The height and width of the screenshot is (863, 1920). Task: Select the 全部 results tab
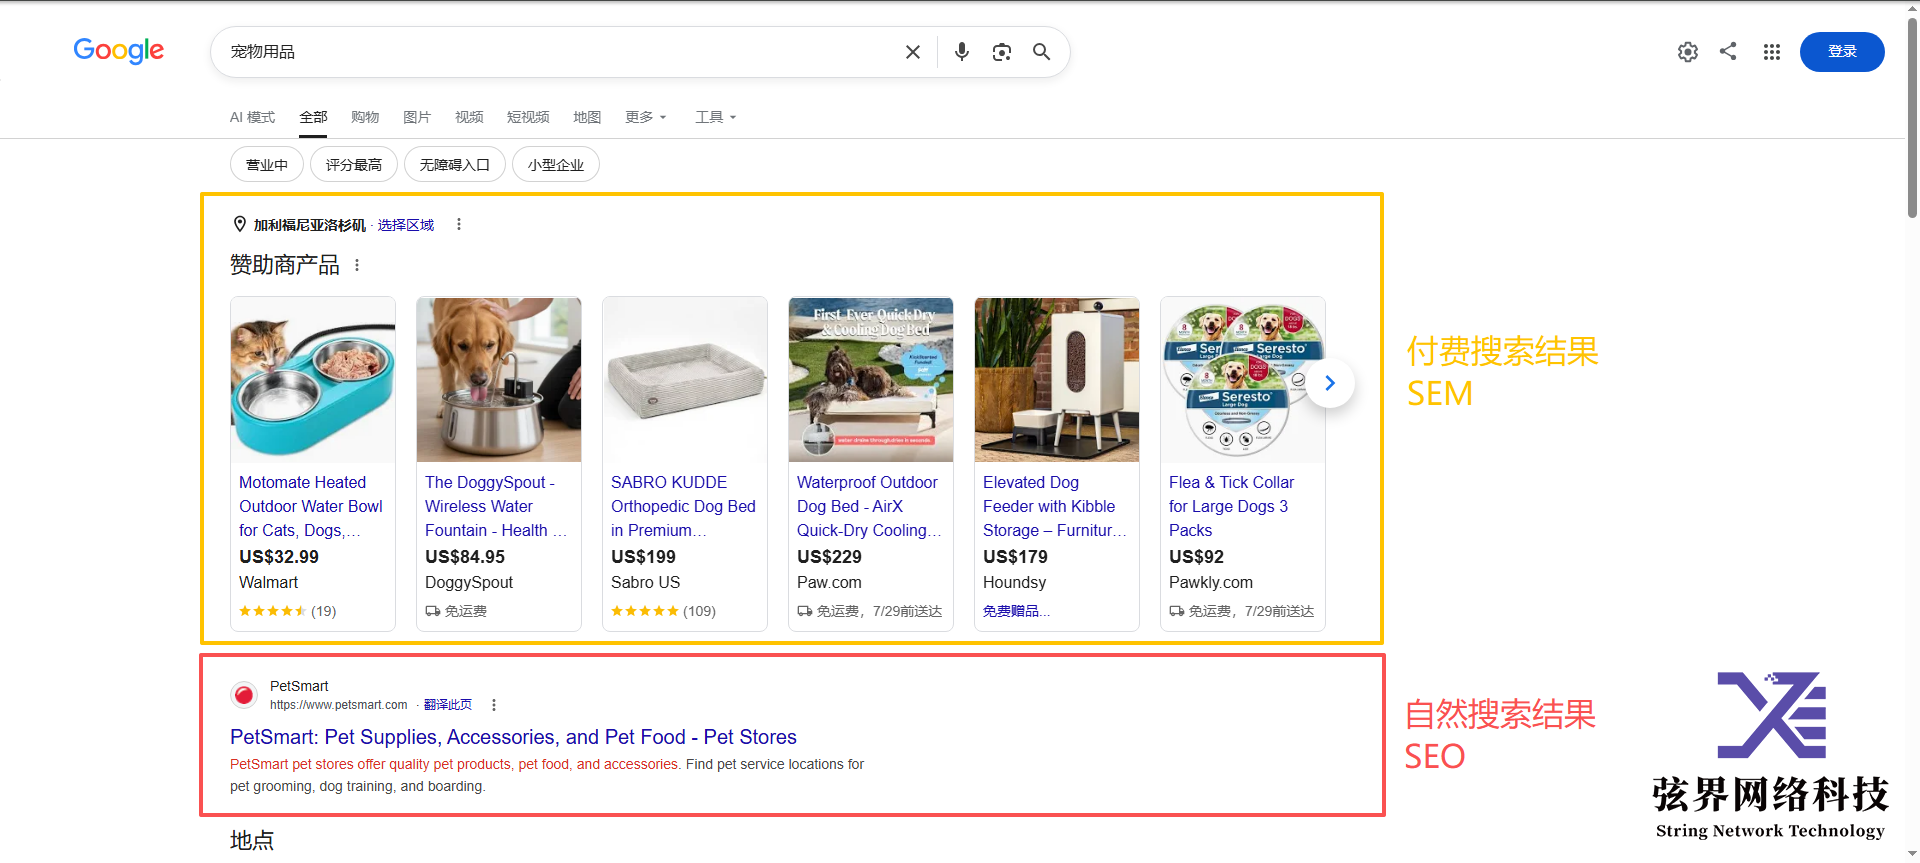click(x=313, y=117)
